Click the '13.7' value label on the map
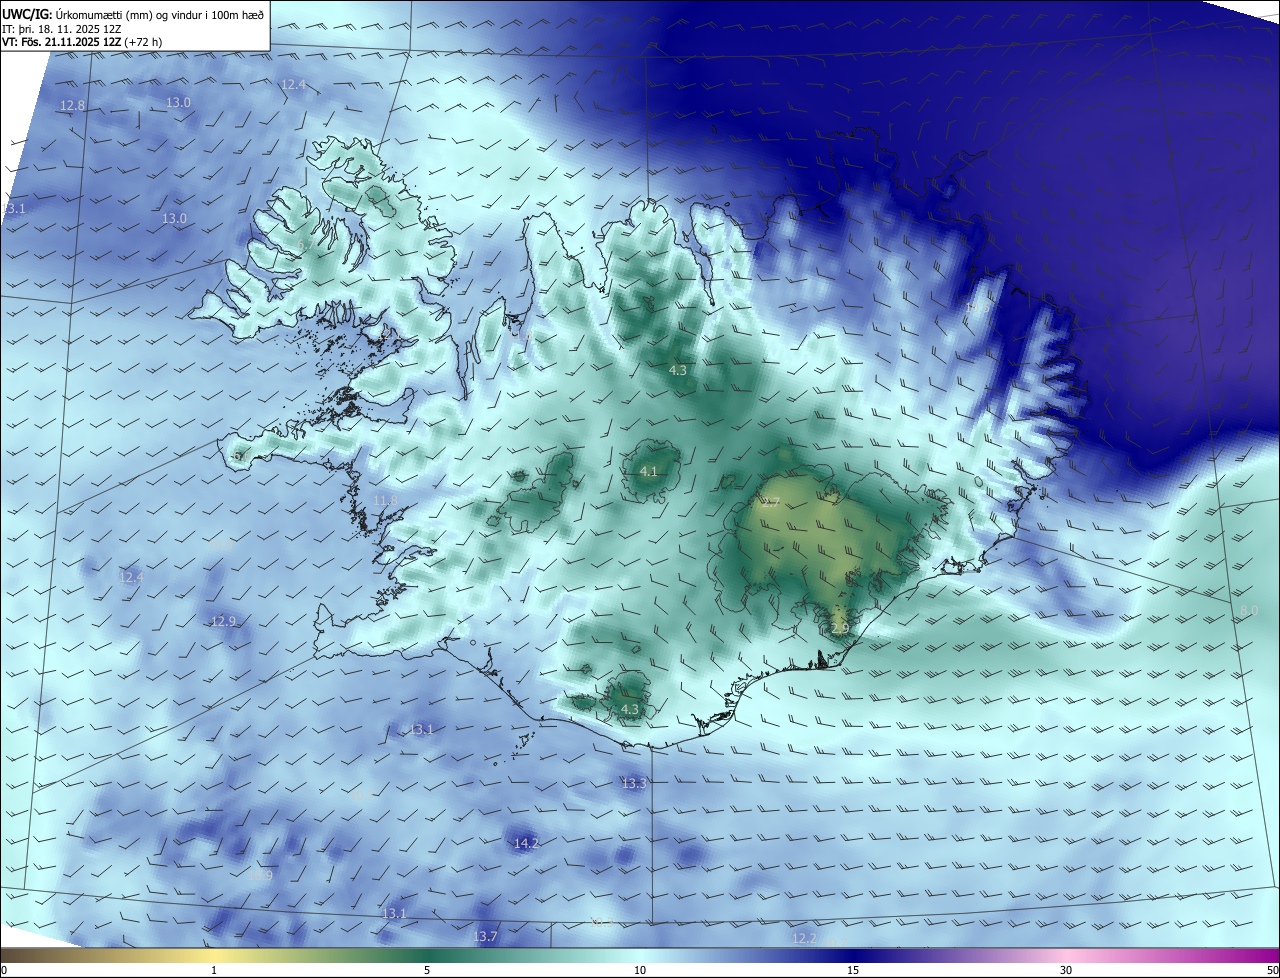1280x978 pixels. 485,937
